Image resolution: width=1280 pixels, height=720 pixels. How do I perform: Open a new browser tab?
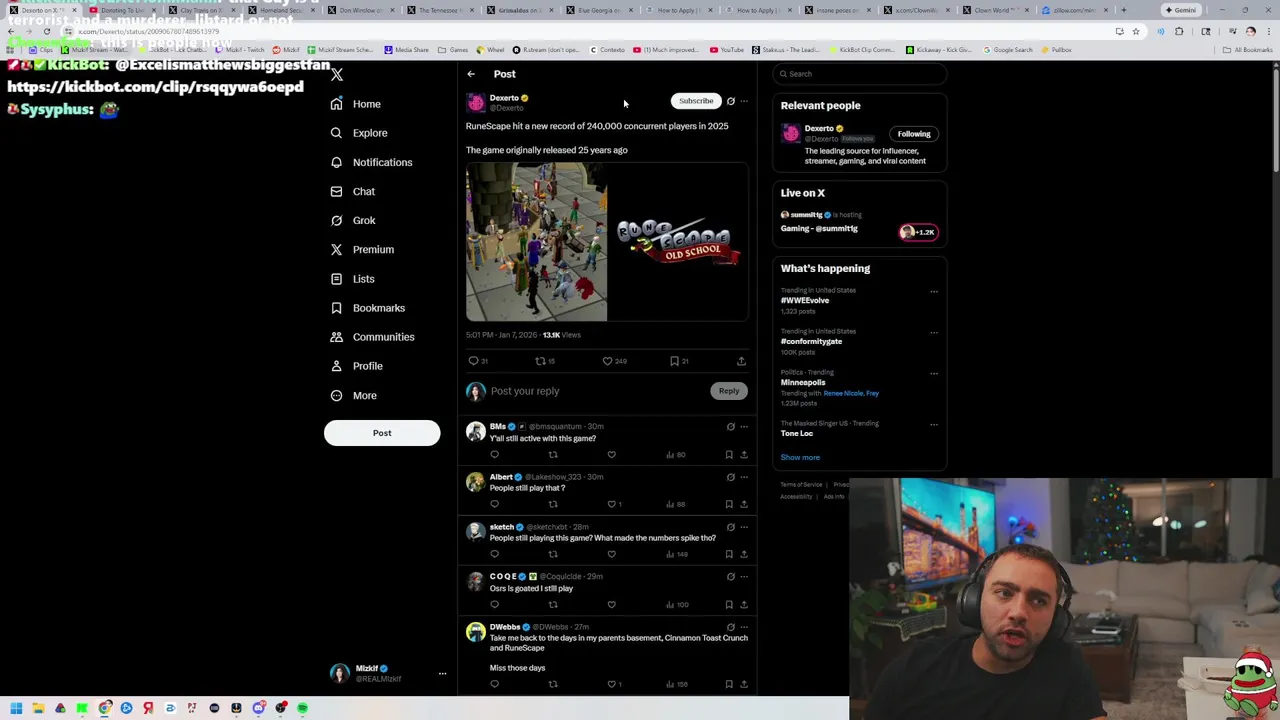pos(1123,10)
